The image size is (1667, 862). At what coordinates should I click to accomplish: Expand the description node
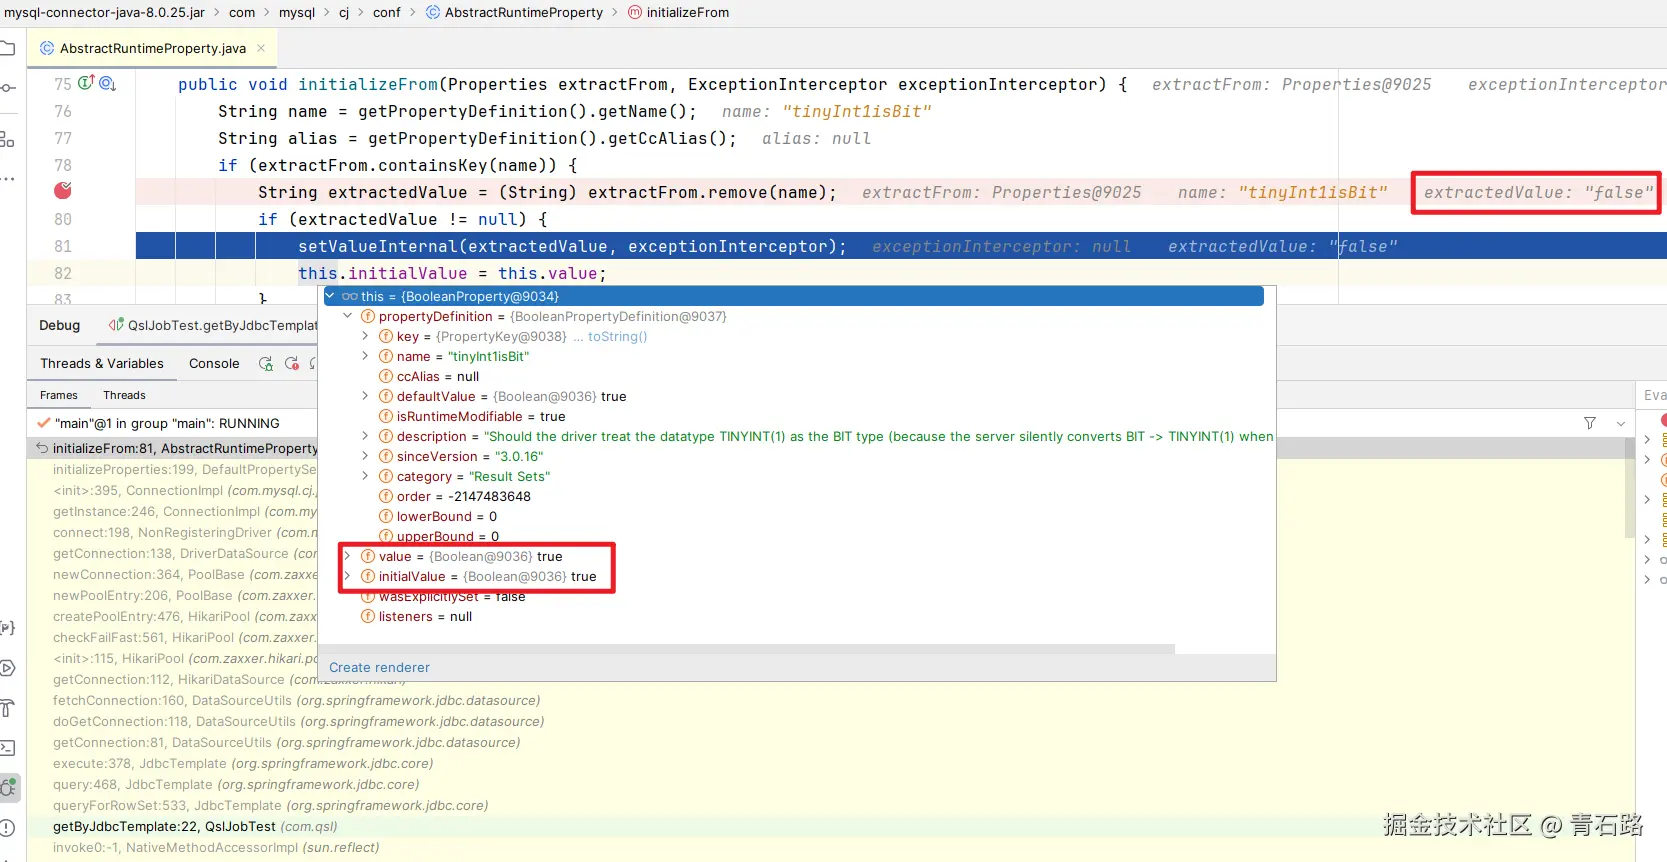click(x=366, y=436)
